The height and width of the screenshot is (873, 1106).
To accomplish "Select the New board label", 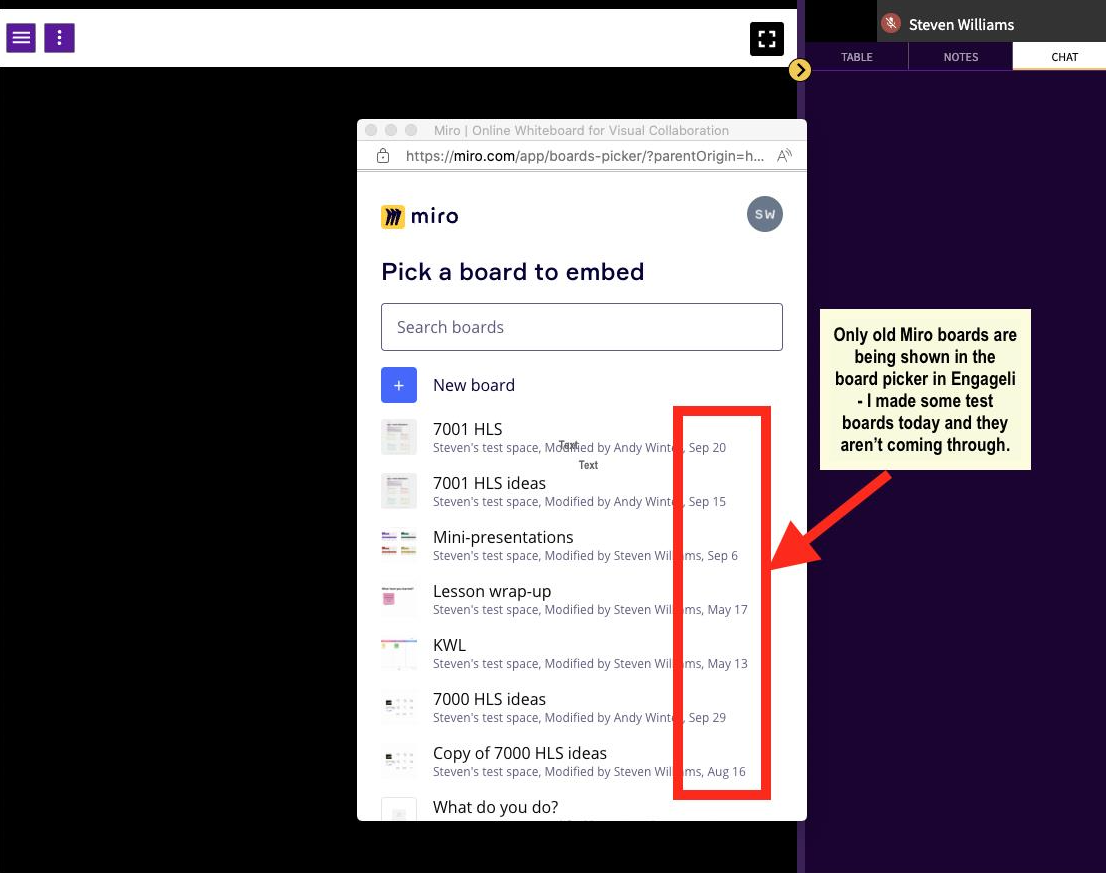I will (x=474, y=385).
